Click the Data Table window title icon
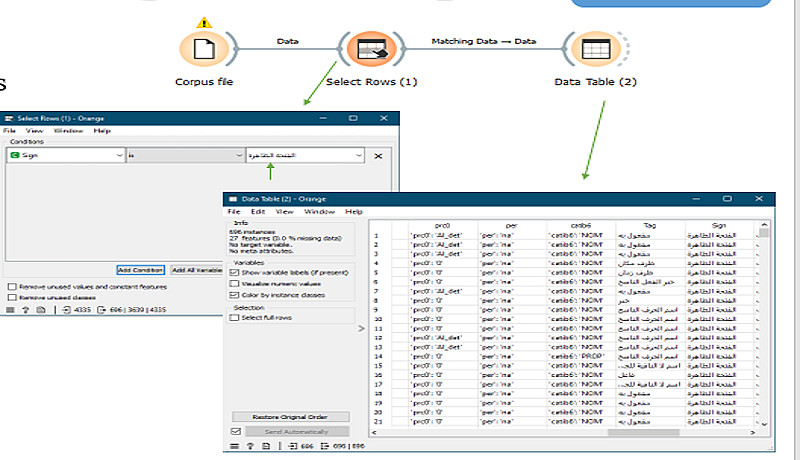 [x=233, y=199]
